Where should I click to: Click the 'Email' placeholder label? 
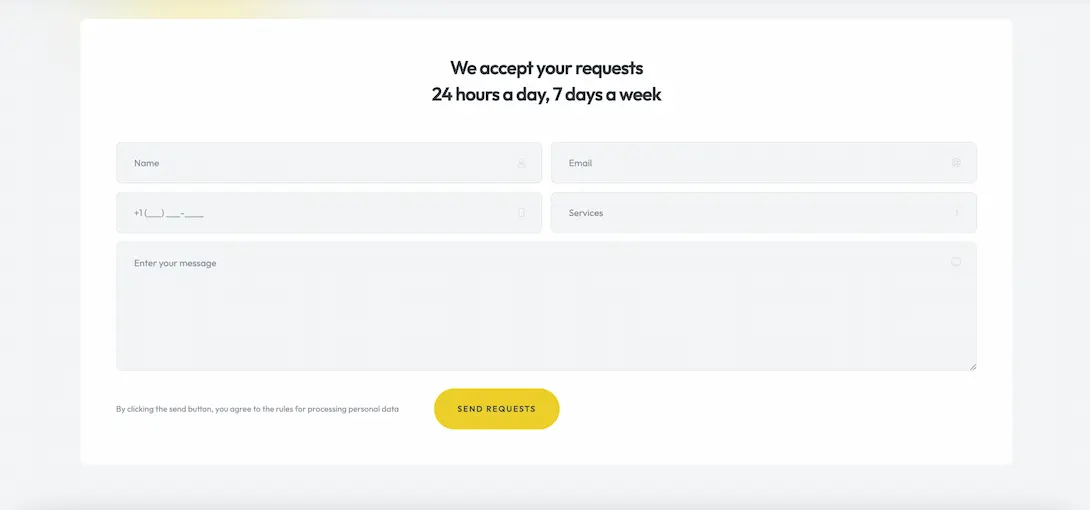[580, 163]
